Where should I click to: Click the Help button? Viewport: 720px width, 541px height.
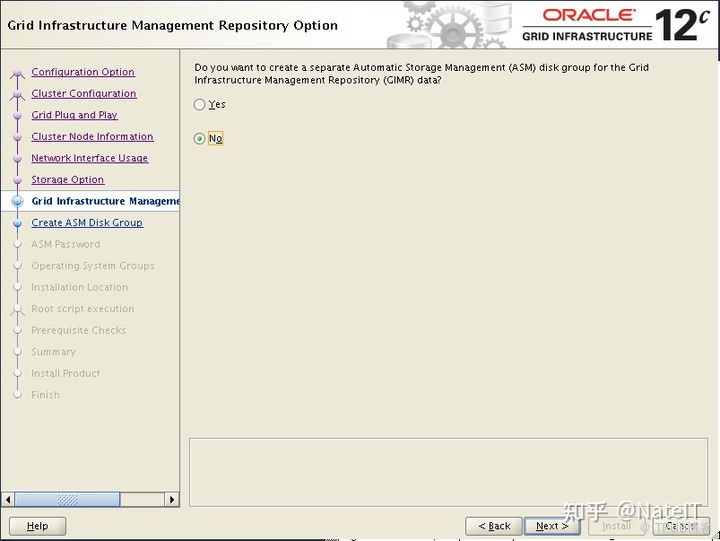(37, 526)
